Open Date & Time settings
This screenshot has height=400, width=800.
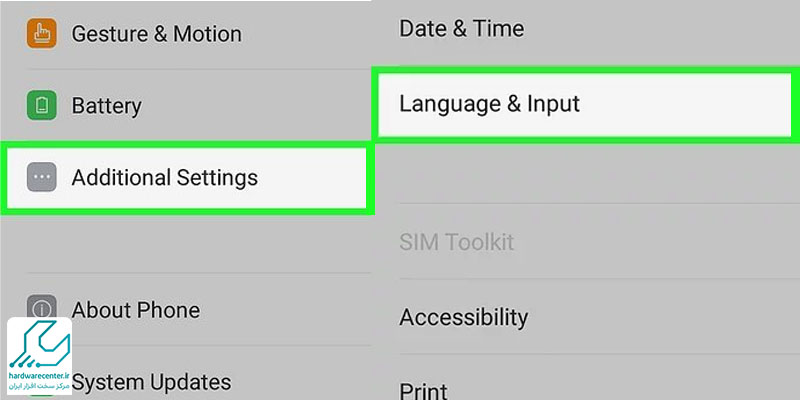point(586,29)
